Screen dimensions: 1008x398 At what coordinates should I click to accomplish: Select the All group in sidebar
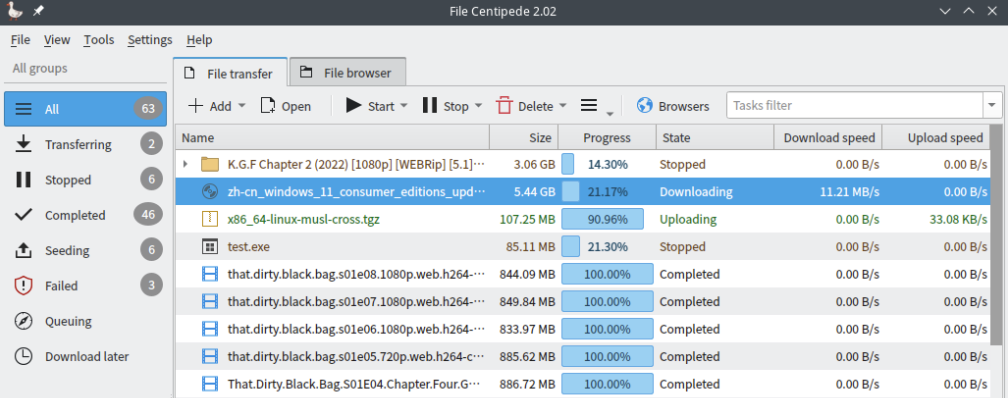86,109
